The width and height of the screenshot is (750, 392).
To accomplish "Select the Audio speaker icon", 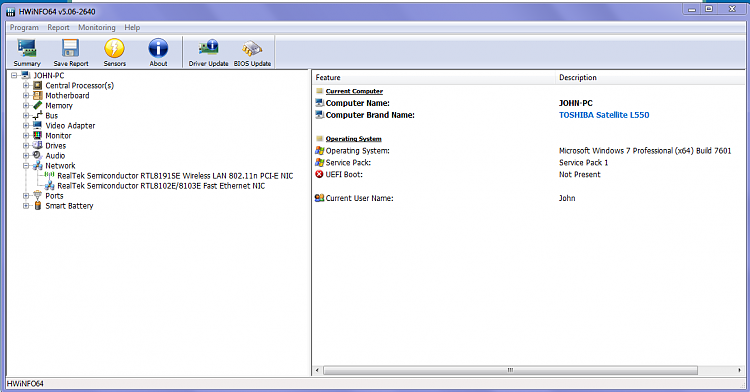I will coord(38,156).
